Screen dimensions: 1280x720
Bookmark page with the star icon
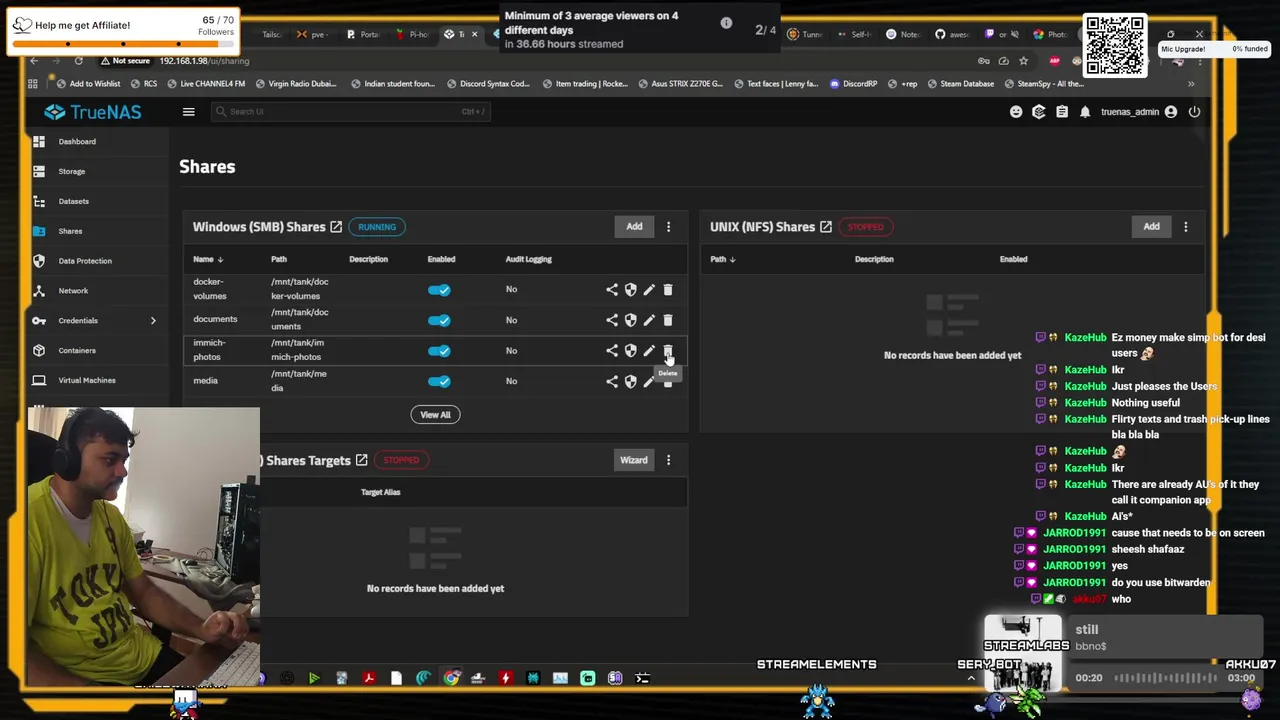pos(1022,61)
